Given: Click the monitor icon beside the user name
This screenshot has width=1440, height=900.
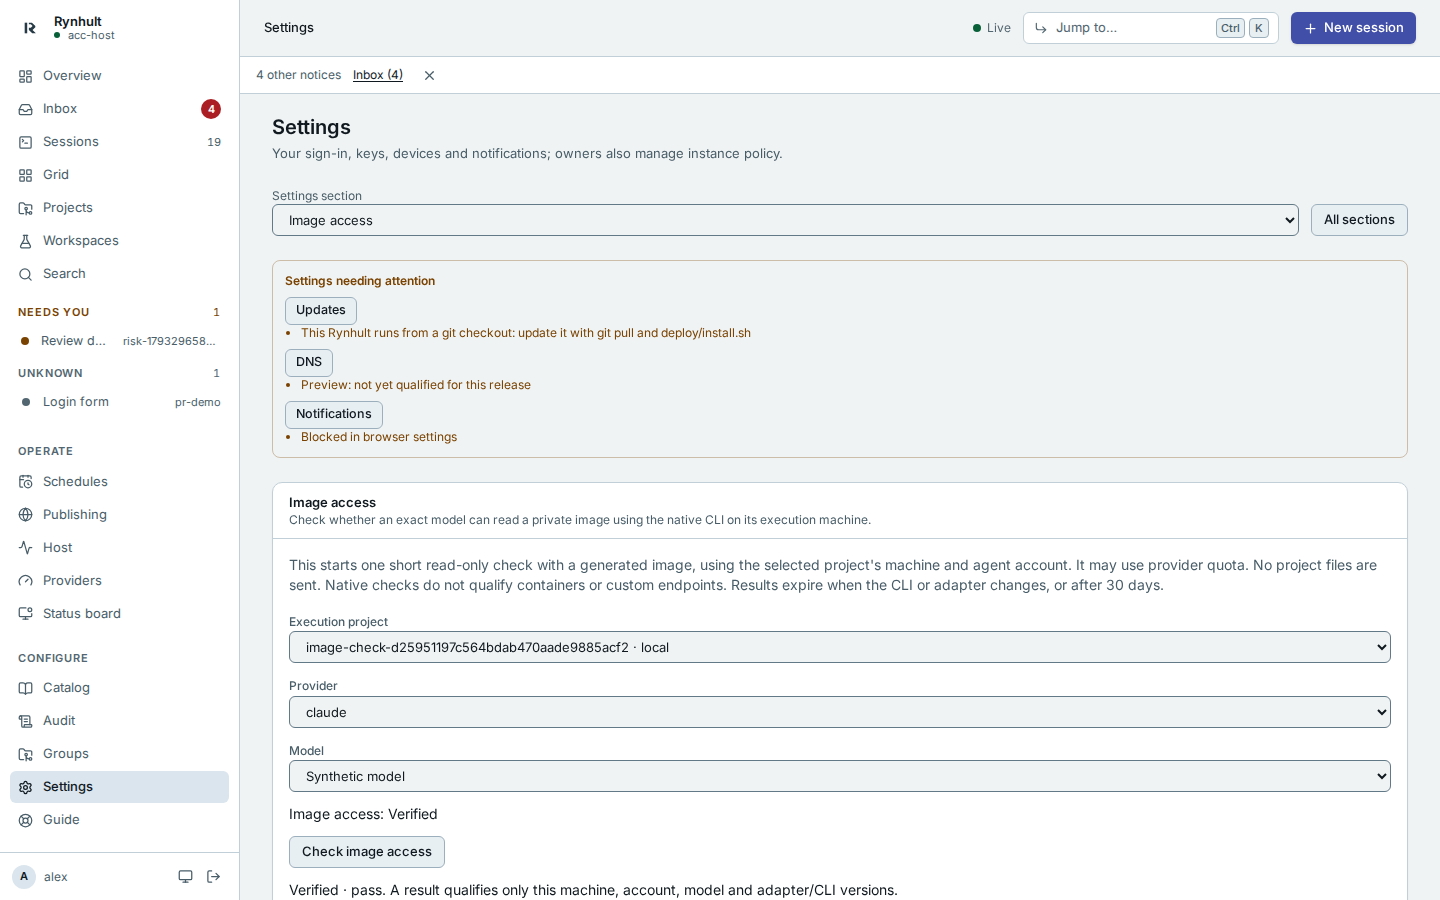Looking at the screenshot, I should (186, 877).
